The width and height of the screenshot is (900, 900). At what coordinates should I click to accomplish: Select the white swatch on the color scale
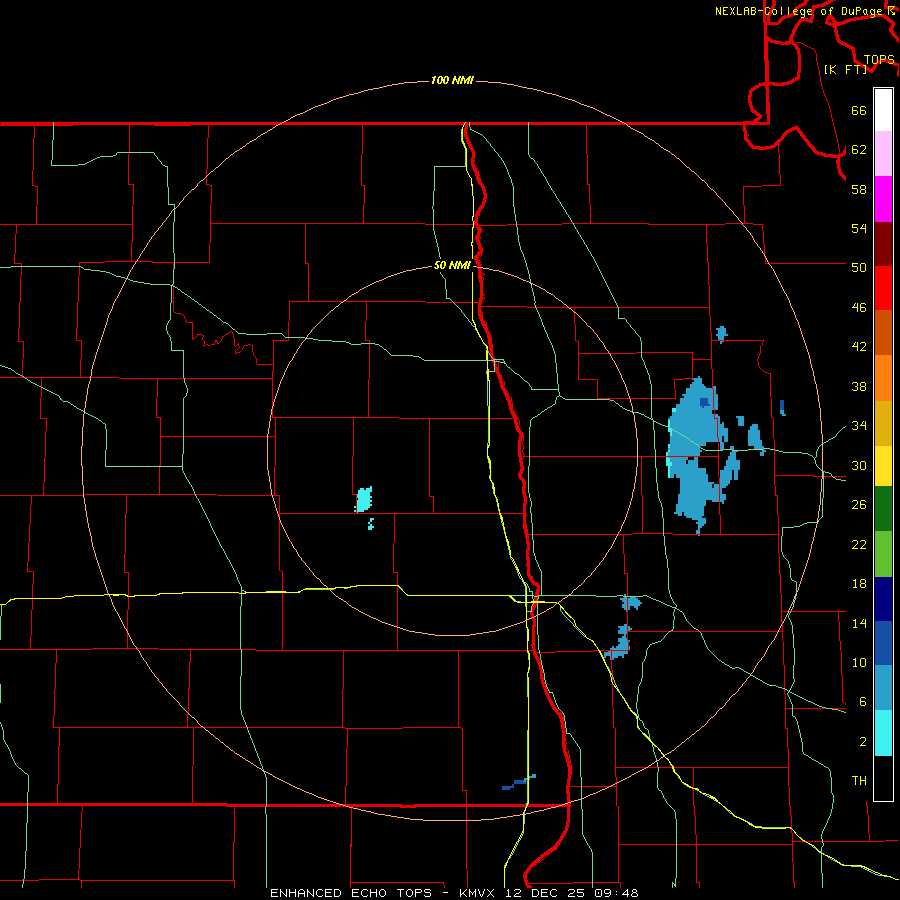[883, 110]
